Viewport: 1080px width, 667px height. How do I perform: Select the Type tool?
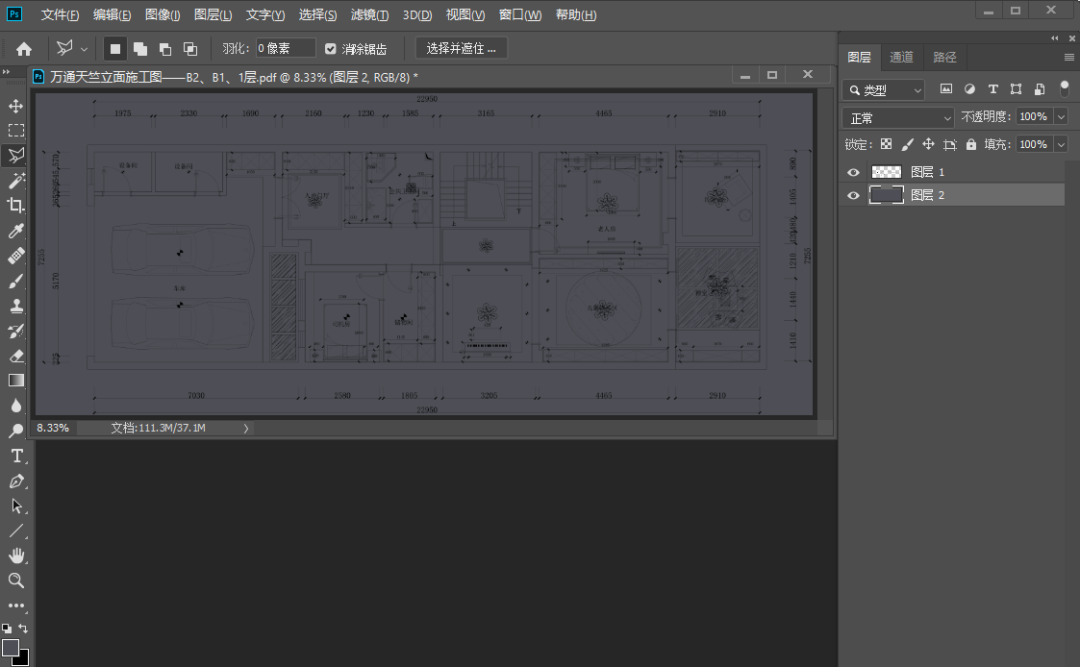[16, 455]
